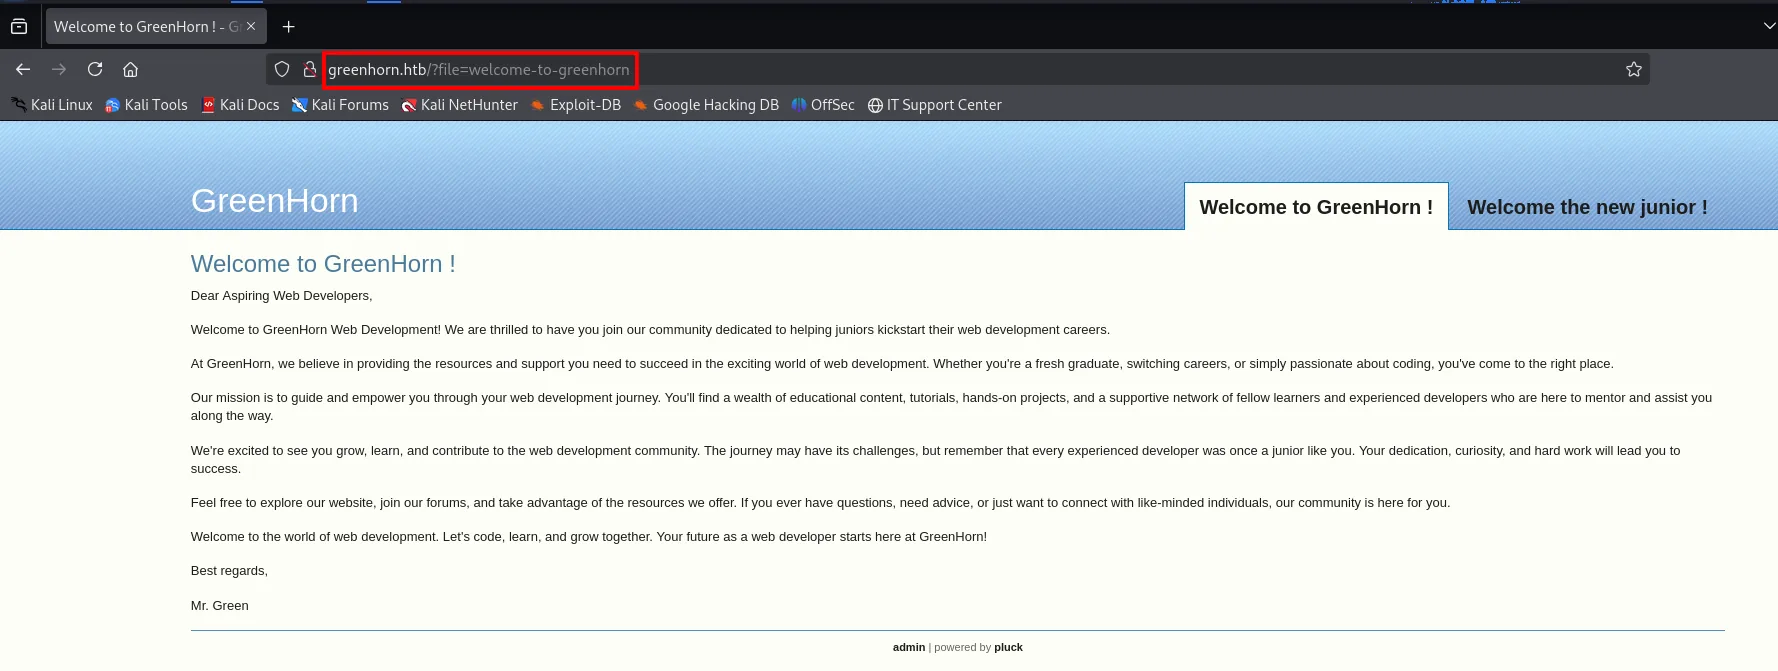Reload the current page

95,69
